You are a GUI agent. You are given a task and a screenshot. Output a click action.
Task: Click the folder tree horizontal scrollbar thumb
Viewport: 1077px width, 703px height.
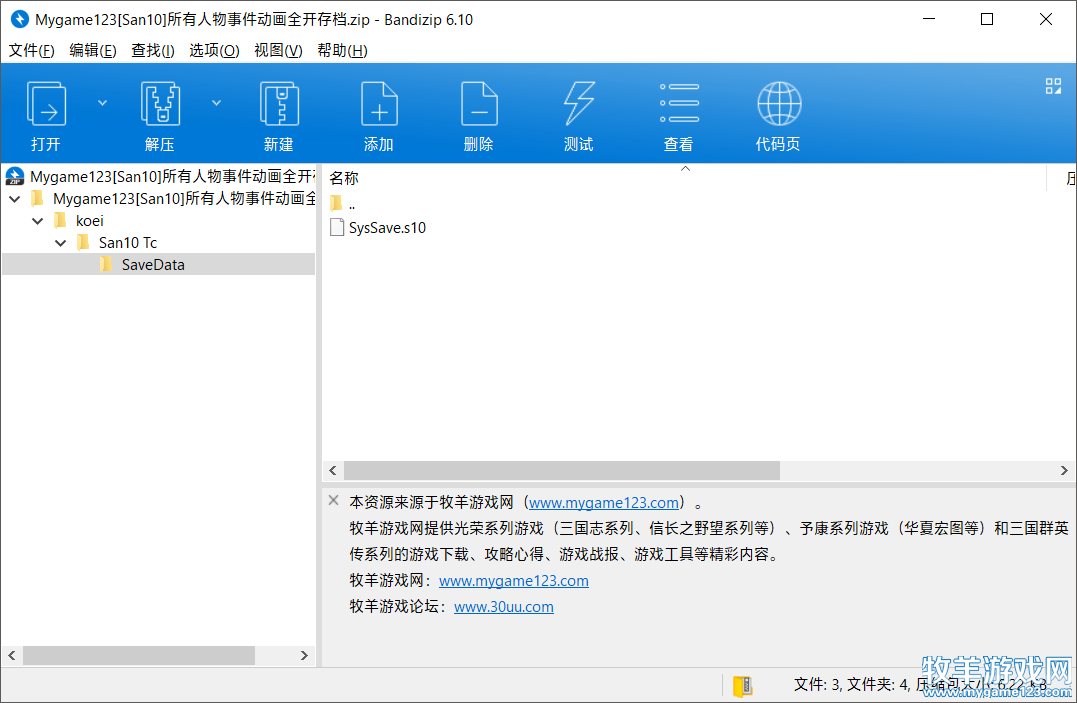(x=139, y=656)
